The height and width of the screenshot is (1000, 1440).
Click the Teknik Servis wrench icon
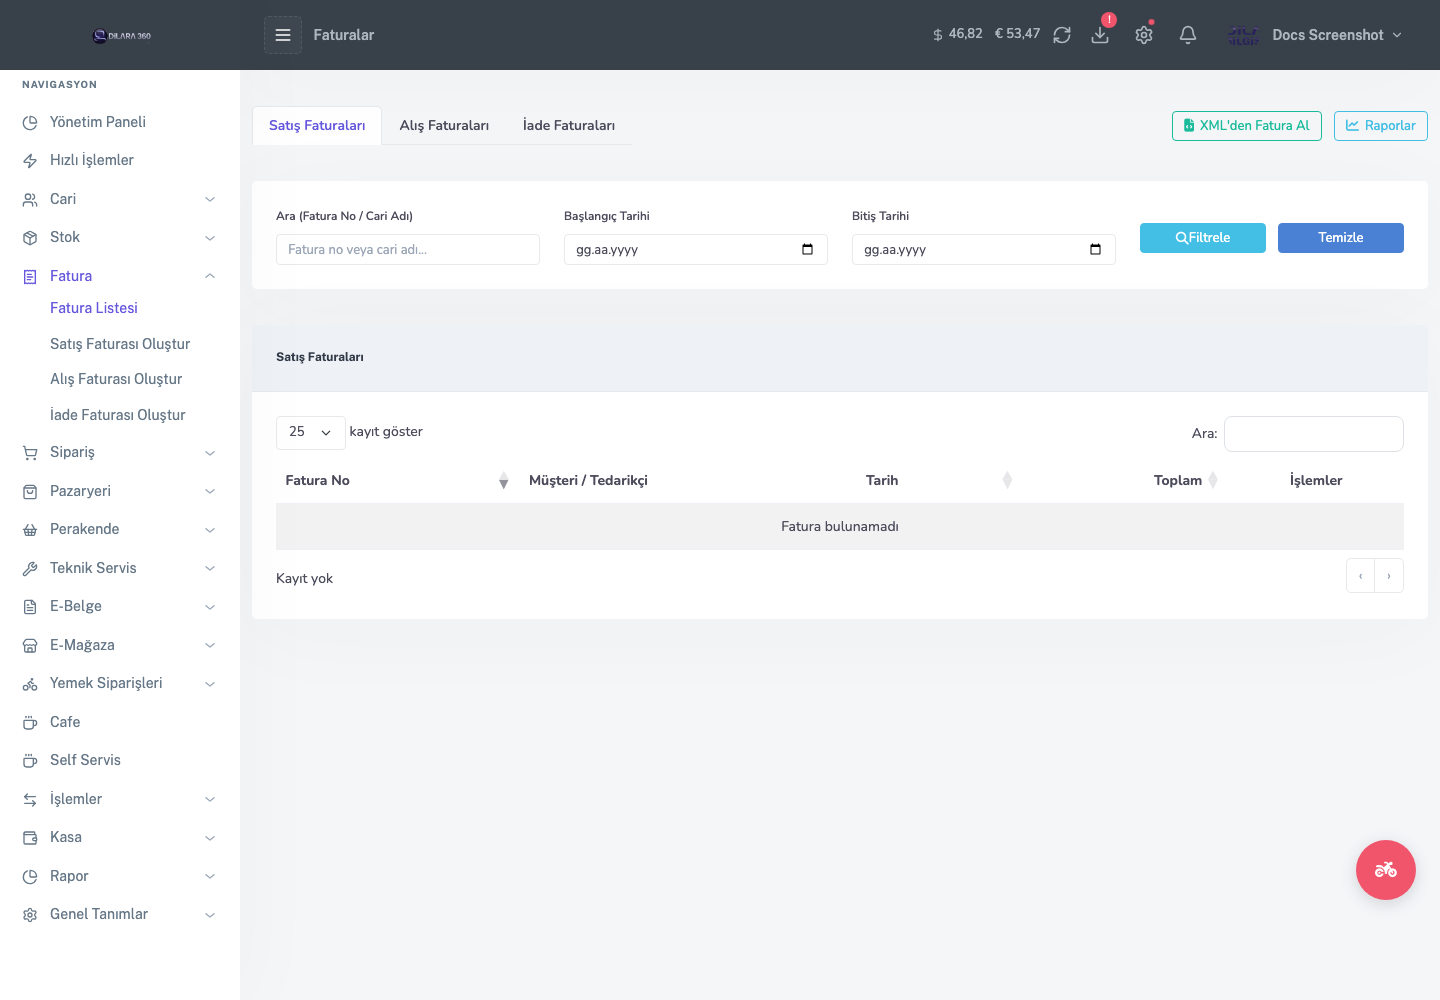[x=30, y=569]
